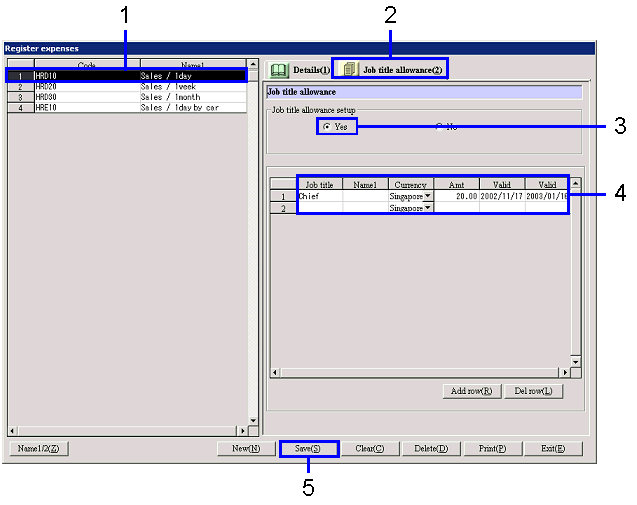Open Currency dropdown in row 1
637x505 pixels.
click(x=428, y=197)
